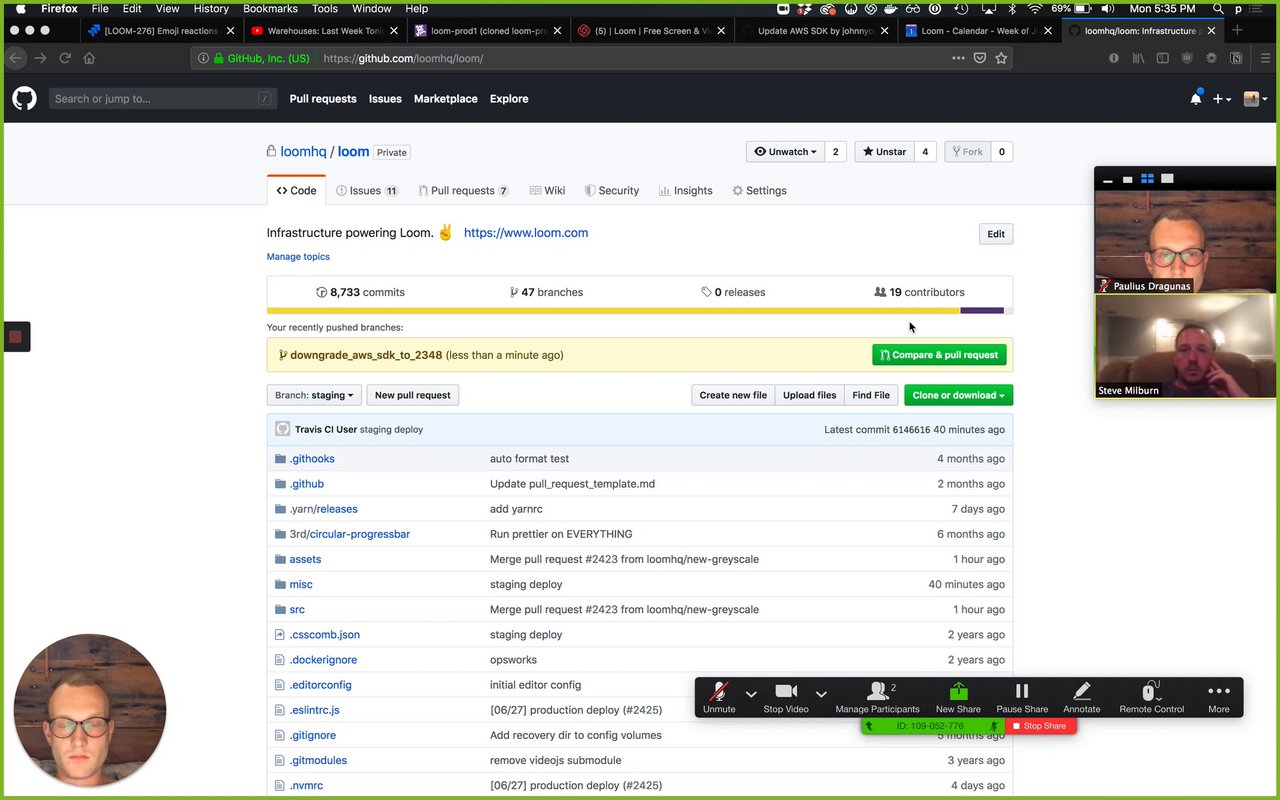
Task: Open the repository Settings tab
Action: click(759, 191)
